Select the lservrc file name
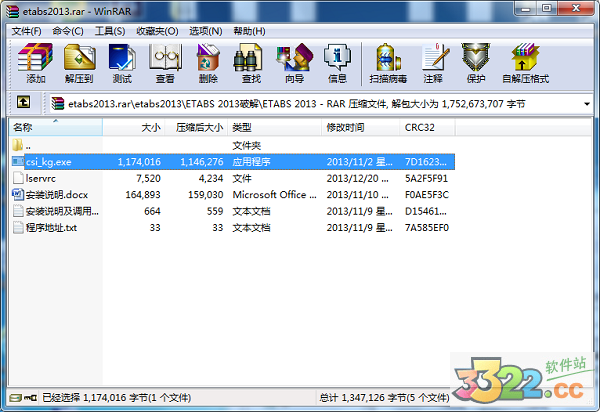Image resolution: width=600 pixels, height=412 pixels. pos(41,178)
